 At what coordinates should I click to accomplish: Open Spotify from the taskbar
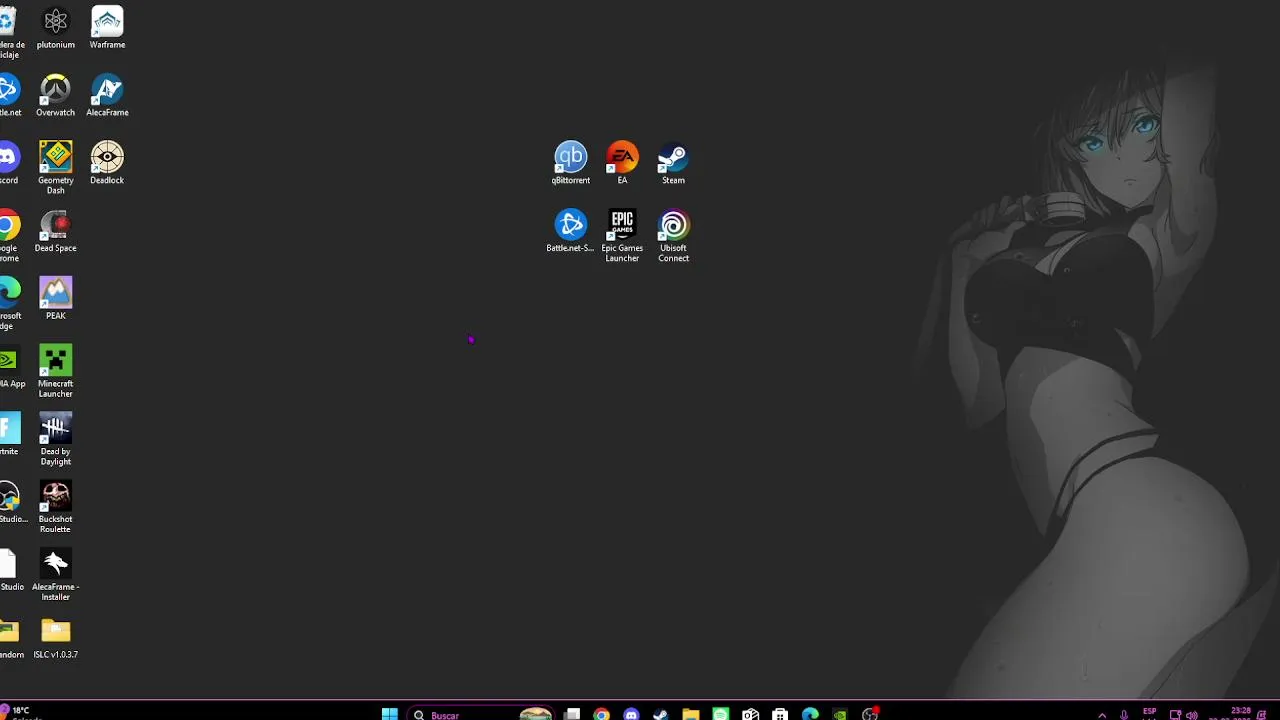tap(720, 714)
